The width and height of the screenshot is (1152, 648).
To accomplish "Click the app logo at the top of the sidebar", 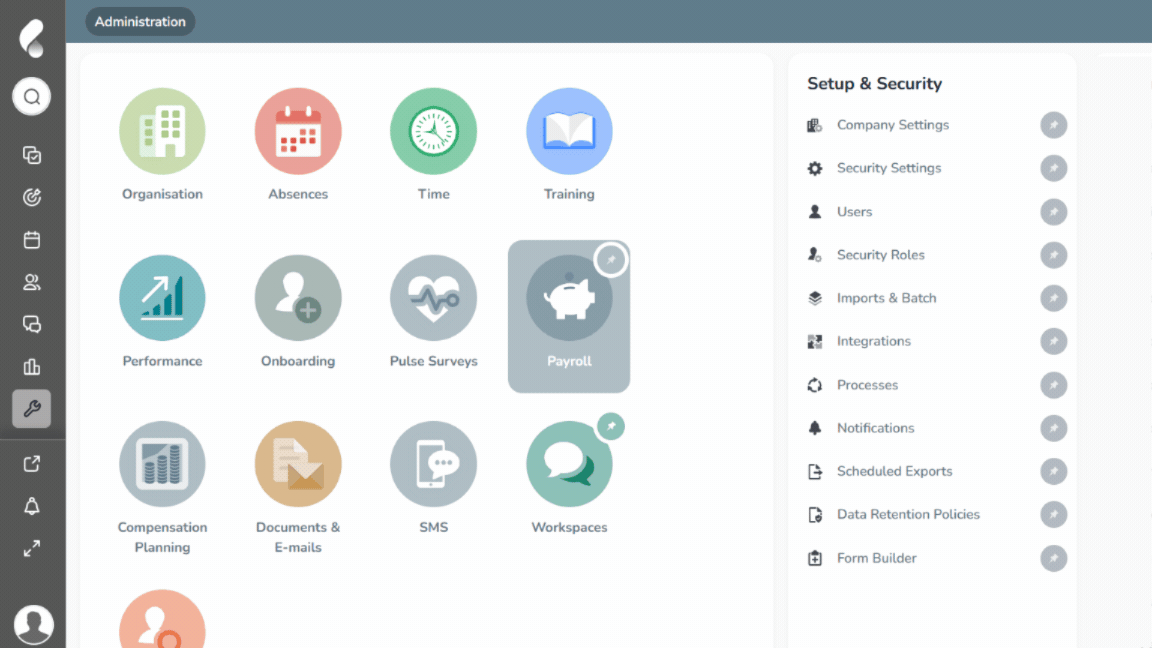I will (x=32, y=38).
